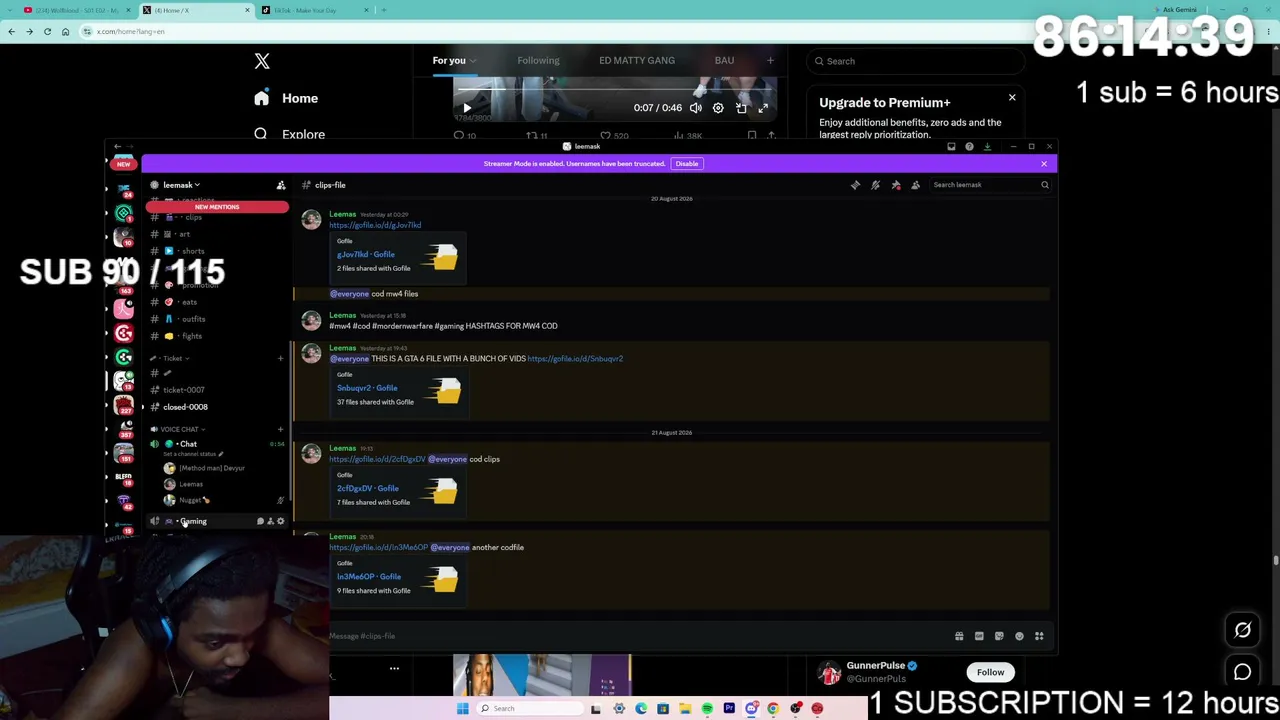The width and height of the screenshot is (1280, 720).
Task: Open the shorts text channel
Action: (x=216, y=251)
